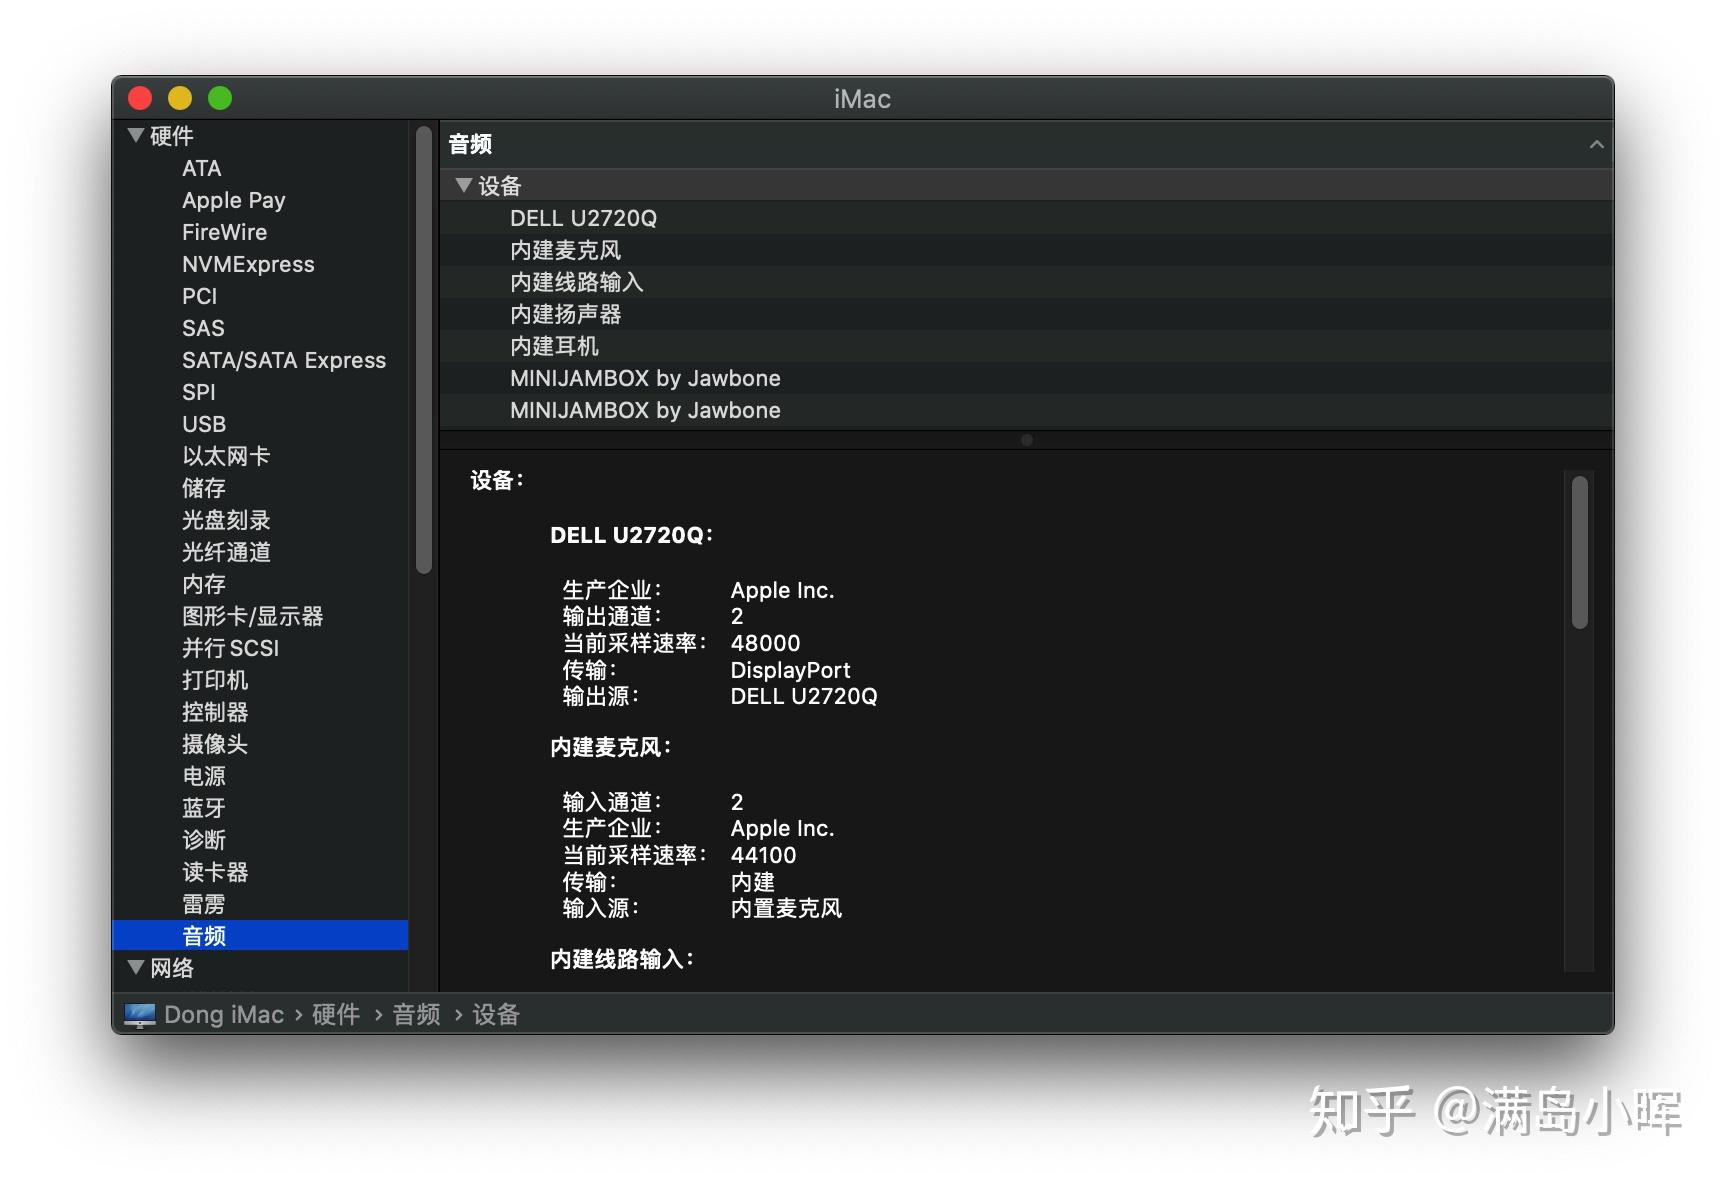
Task: Select 内建扬声器 device row
Action: (1026, 314)
